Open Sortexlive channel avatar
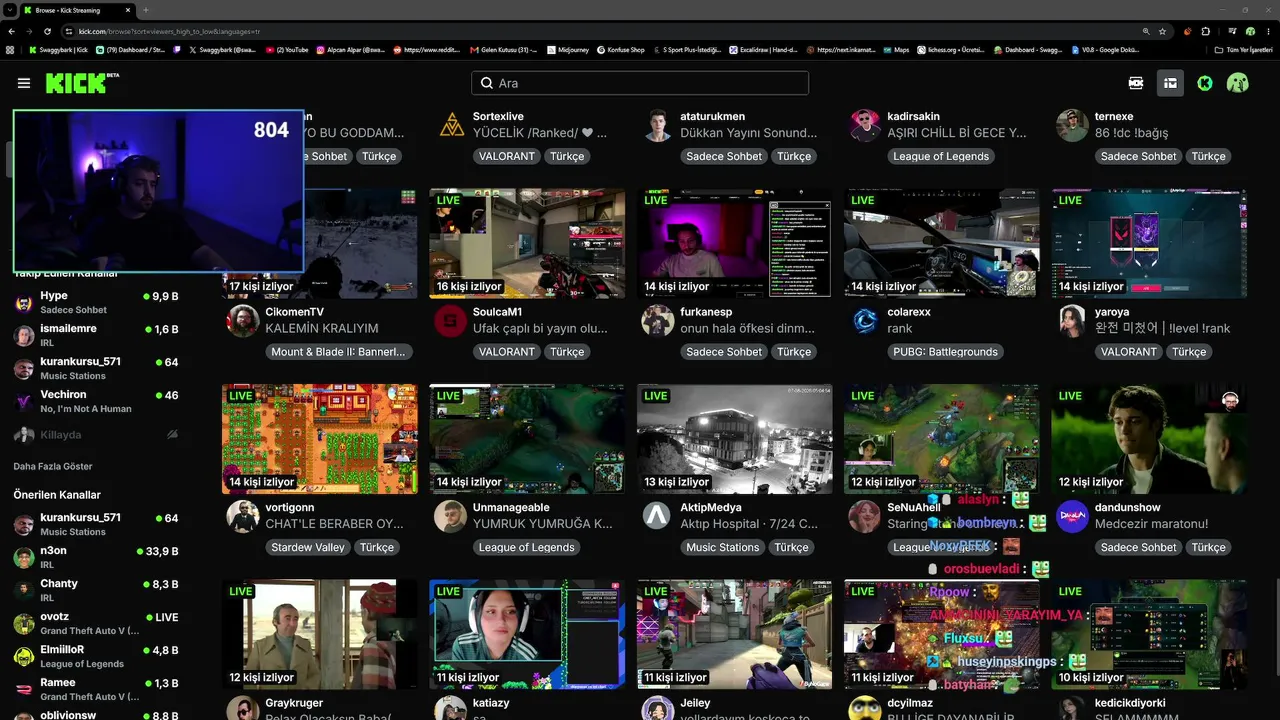The width and height of the screenshot is (1280, 720). coord(453,125)
